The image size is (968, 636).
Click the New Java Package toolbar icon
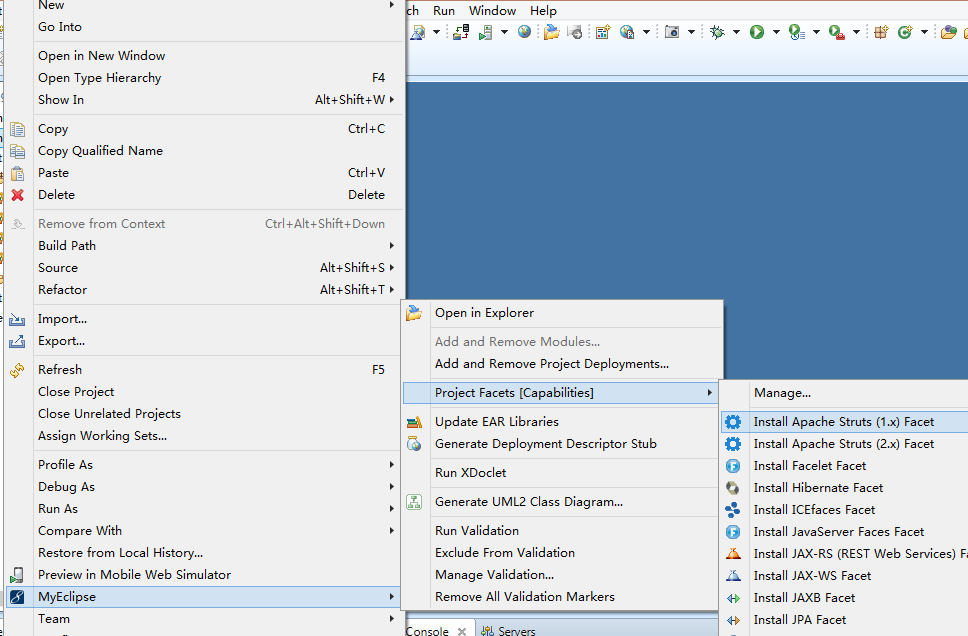[x=881, y=31]
